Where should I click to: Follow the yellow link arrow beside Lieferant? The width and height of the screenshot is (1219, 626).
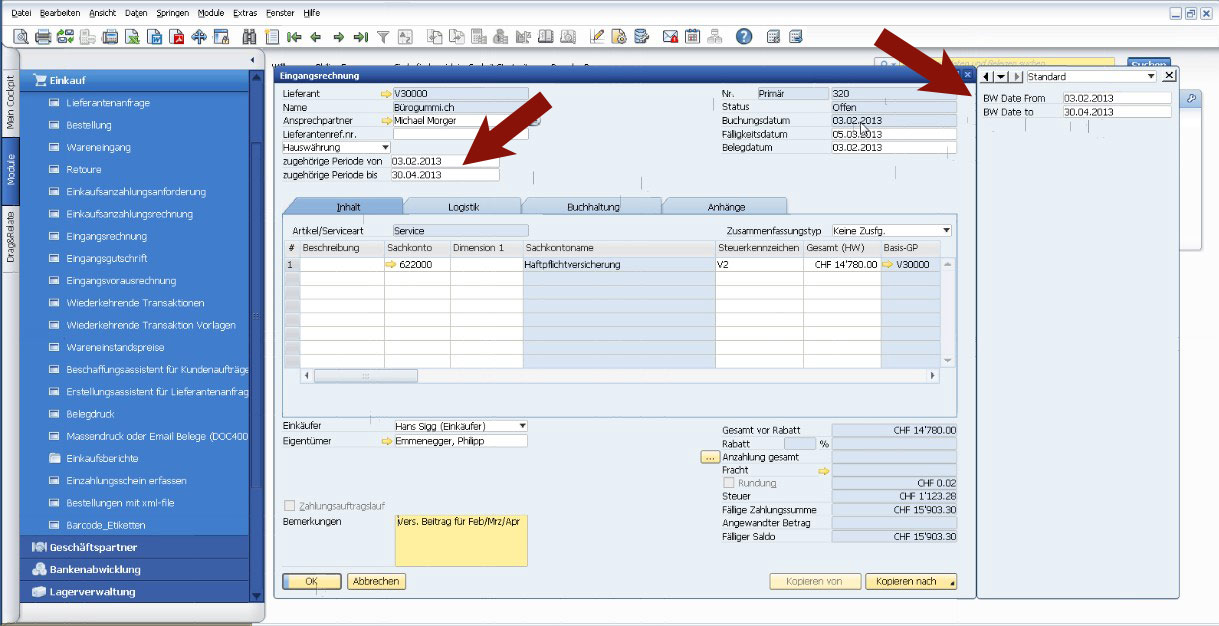pyautogui.click(x=386, y=93)
